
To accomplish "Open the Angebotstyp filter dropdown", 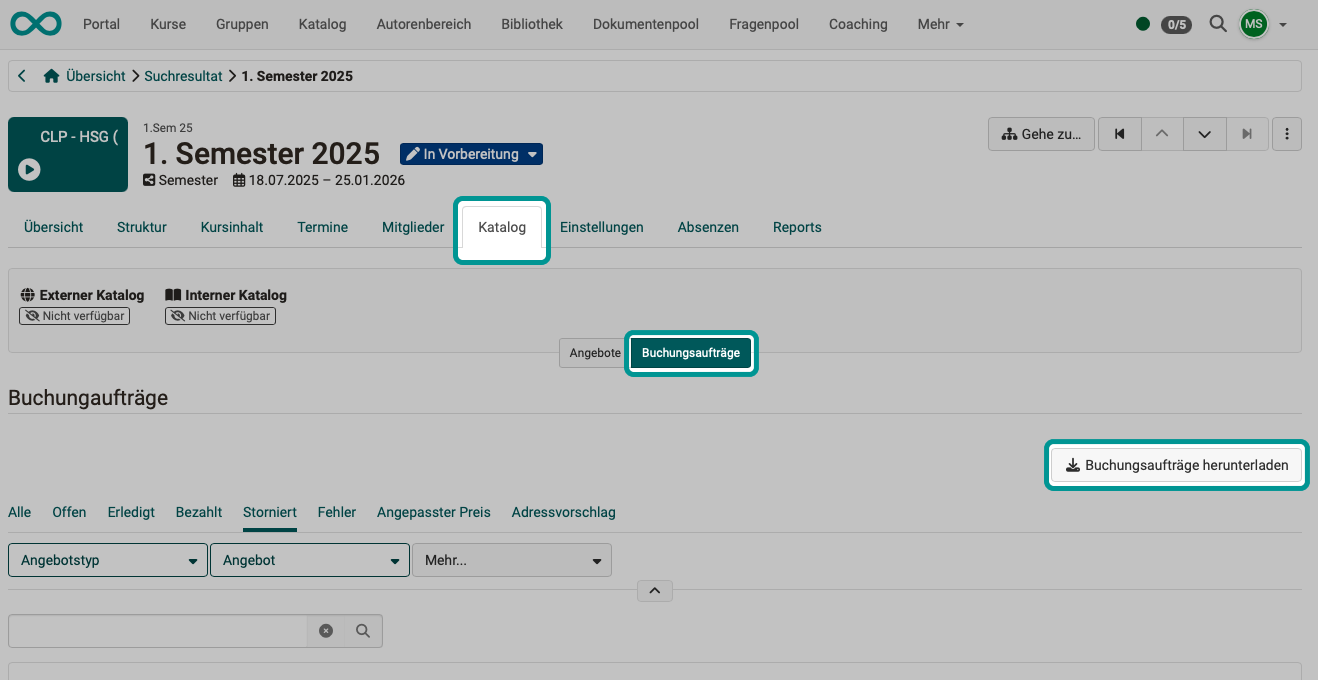I will pos(107,560).
